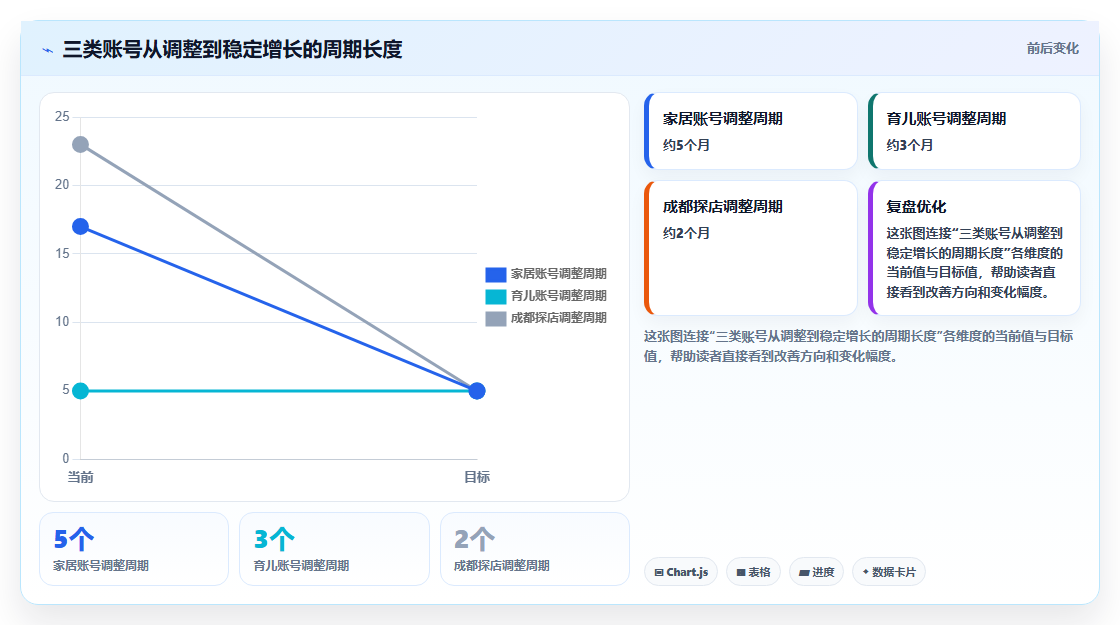
Task: Click the 目标 endpoint data point
Action: click(x=477, y=391)
